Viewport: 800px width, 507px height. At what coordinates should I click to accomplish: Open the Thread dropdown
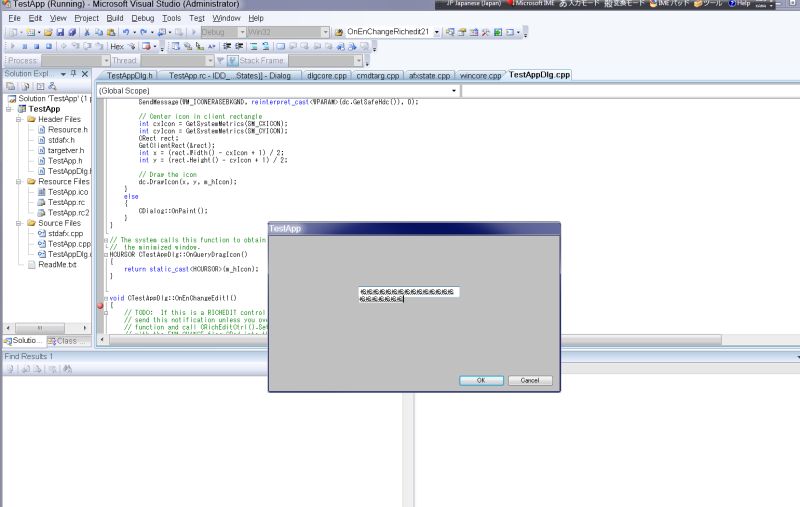(x=210, y=61)
